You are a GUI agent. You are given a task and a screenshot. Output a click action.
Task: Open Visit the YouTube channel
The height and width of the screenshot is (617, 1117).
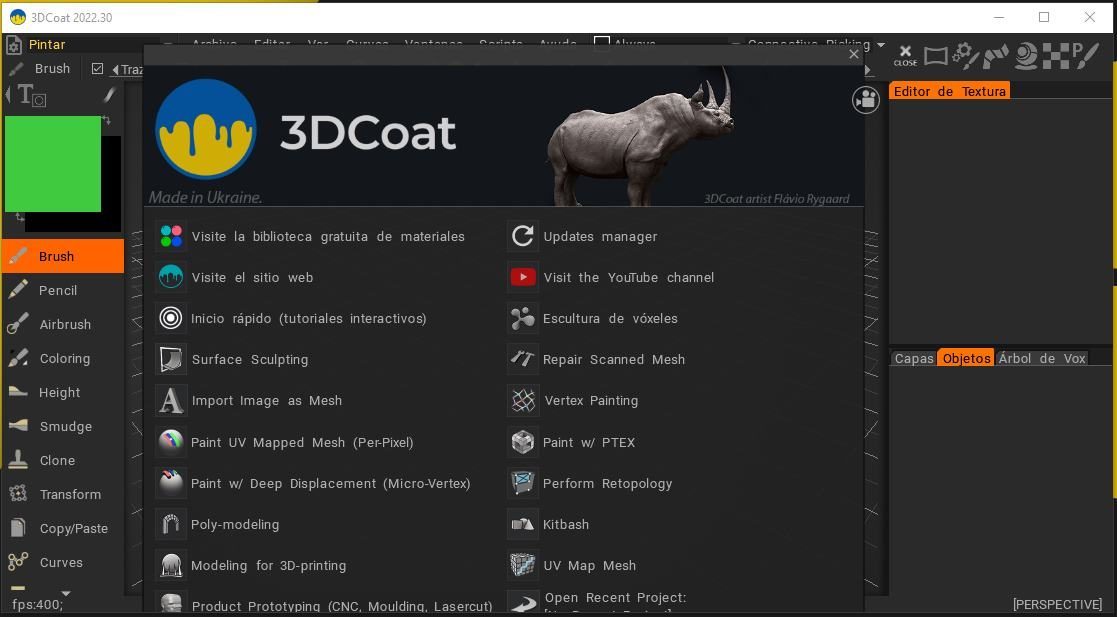pos(611,277)
